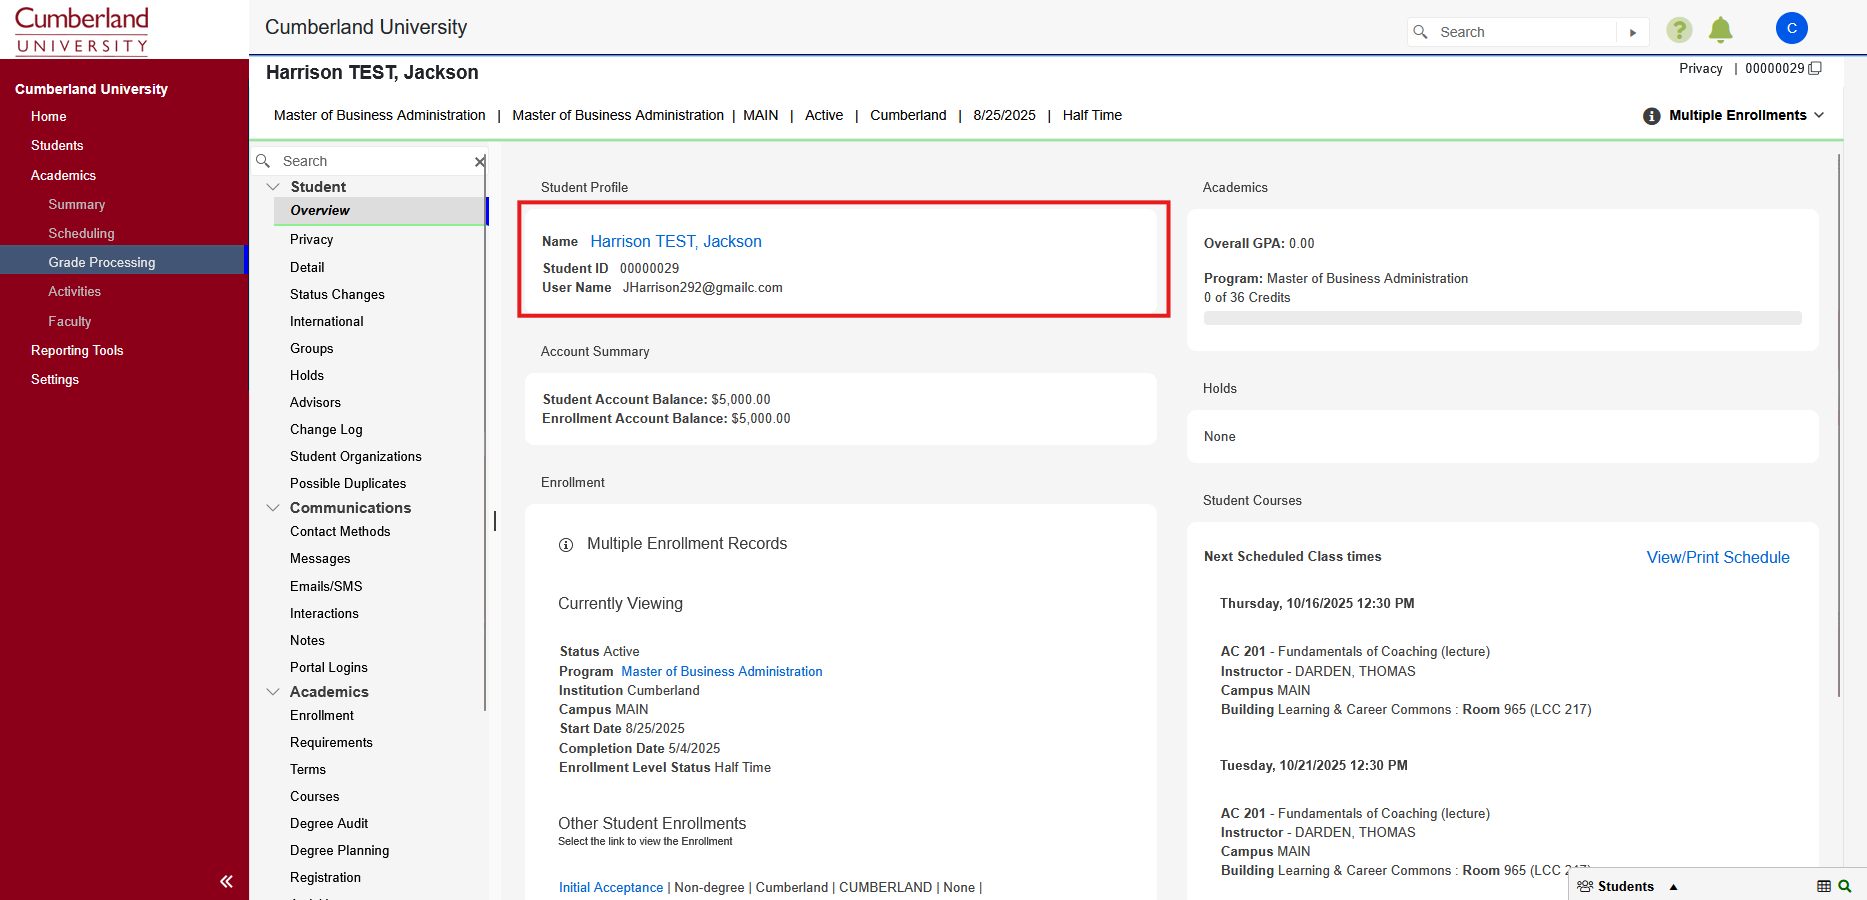Image resolution: width=1867 pixels, height=900 pixels.
Task: Open Change Log in the Student tree
Action: 326,429
